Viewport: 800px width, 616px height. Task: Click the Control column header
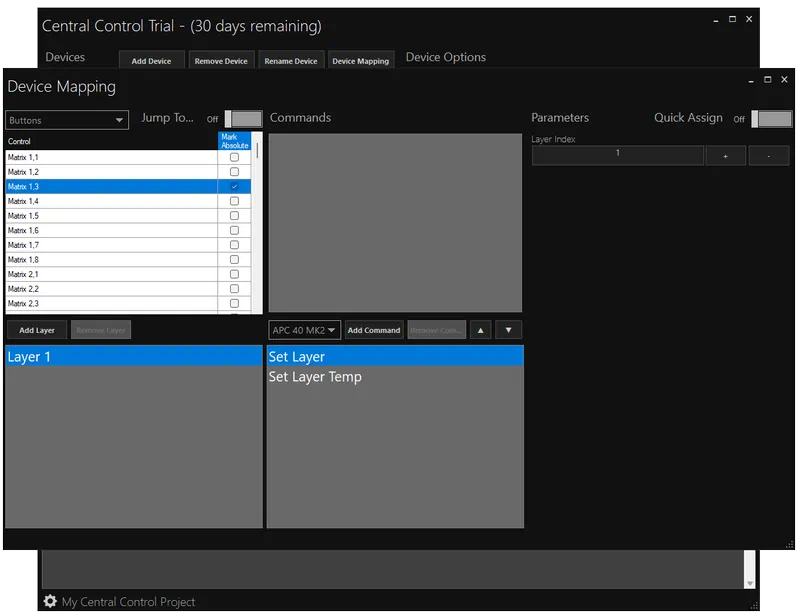click(111, 141)
